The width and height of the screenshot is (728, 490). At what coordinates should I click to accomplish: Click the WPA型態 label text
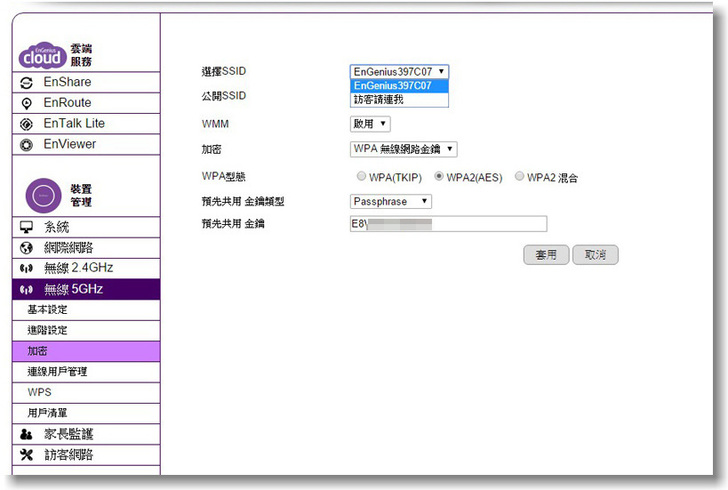[x=223, y=176]
